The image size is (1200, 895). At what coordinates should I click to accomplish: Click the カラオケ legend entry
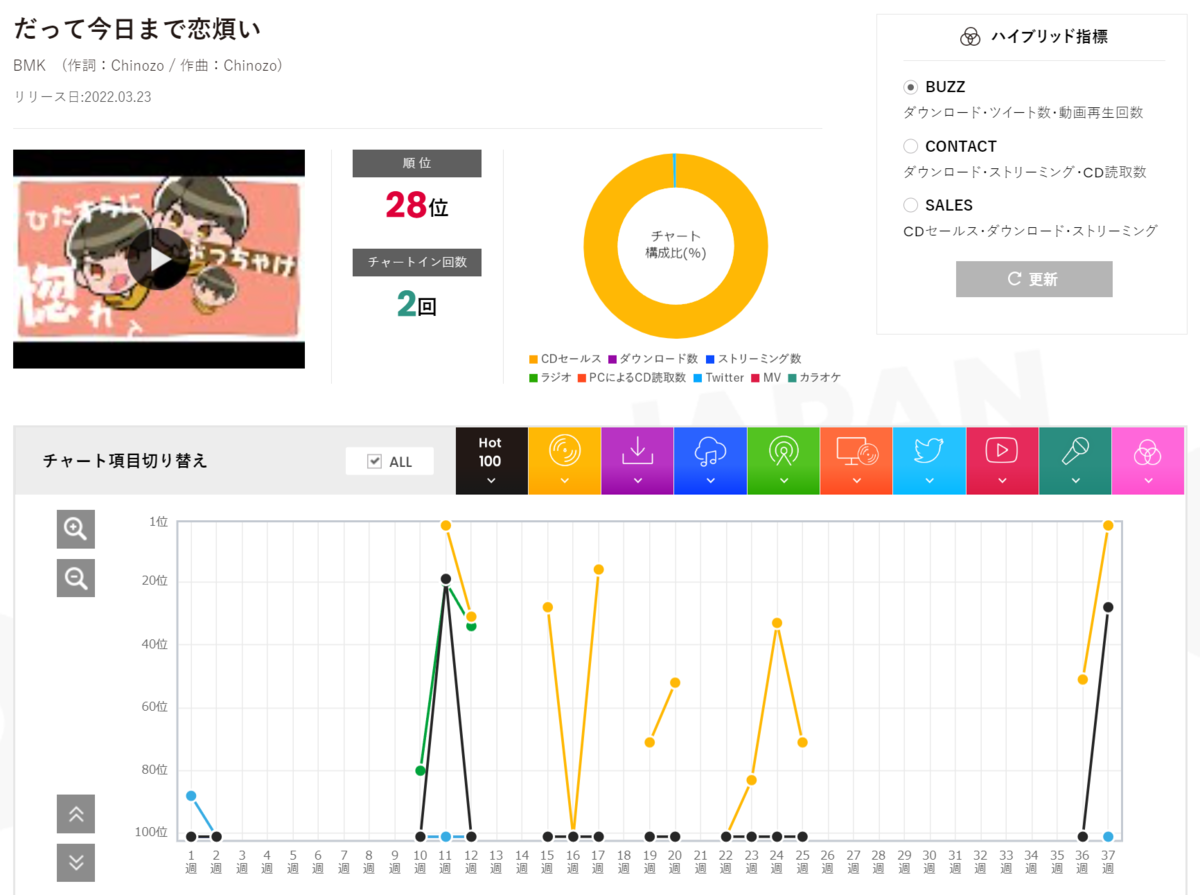point(814,378)
